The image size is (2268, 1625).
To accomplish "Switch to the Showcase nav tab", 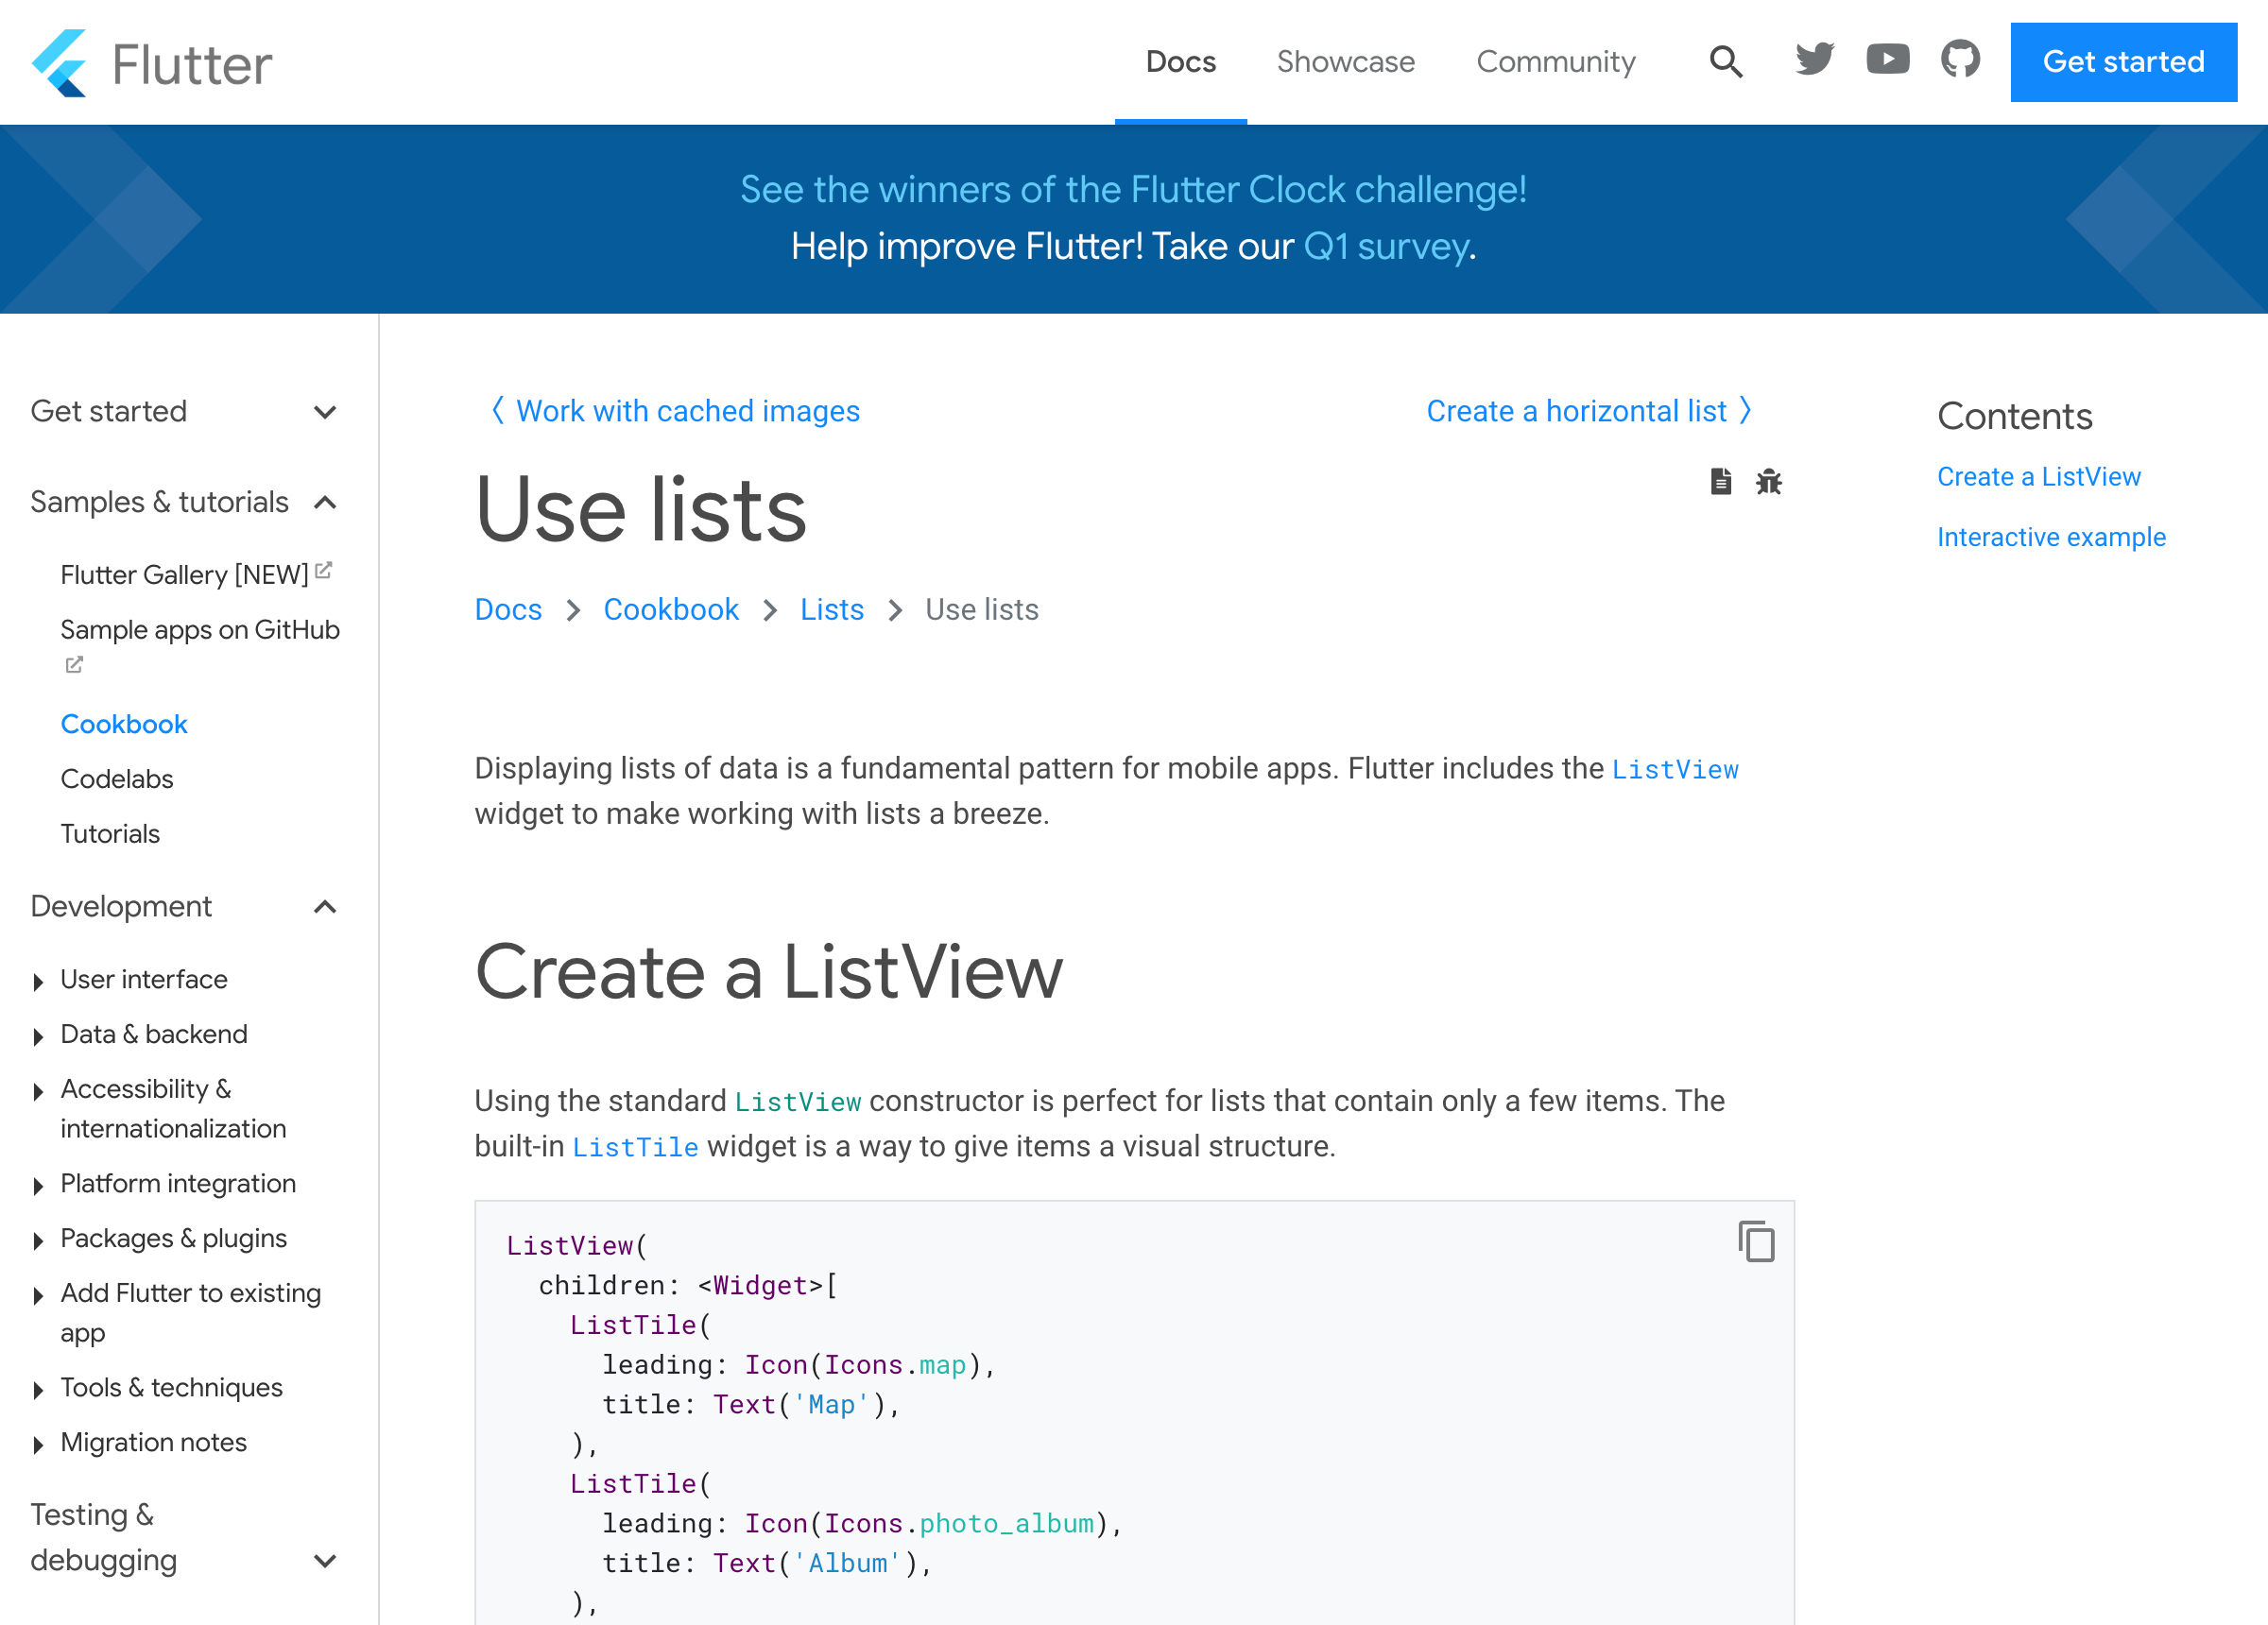I will click(1345, 62).
